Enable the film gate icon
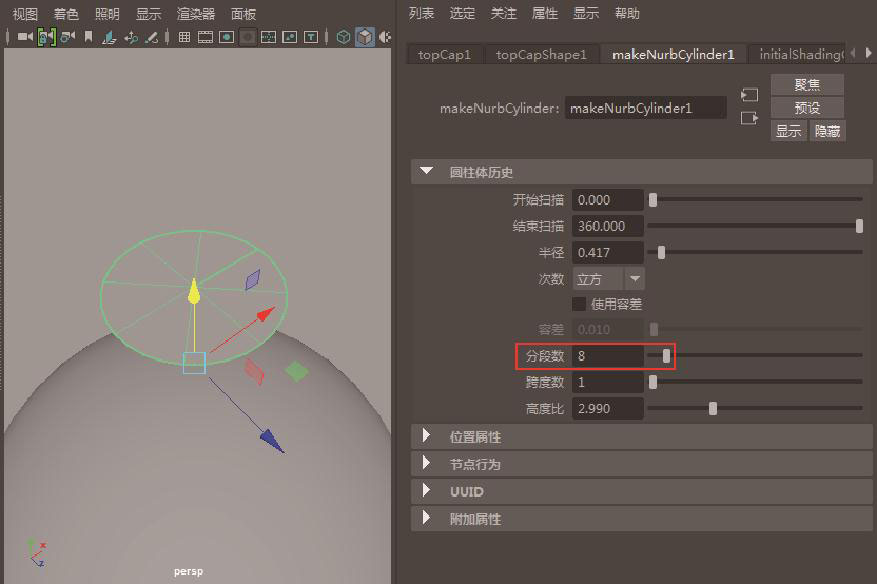Viewport: 877px width, 584px height. tap(205, 37)
